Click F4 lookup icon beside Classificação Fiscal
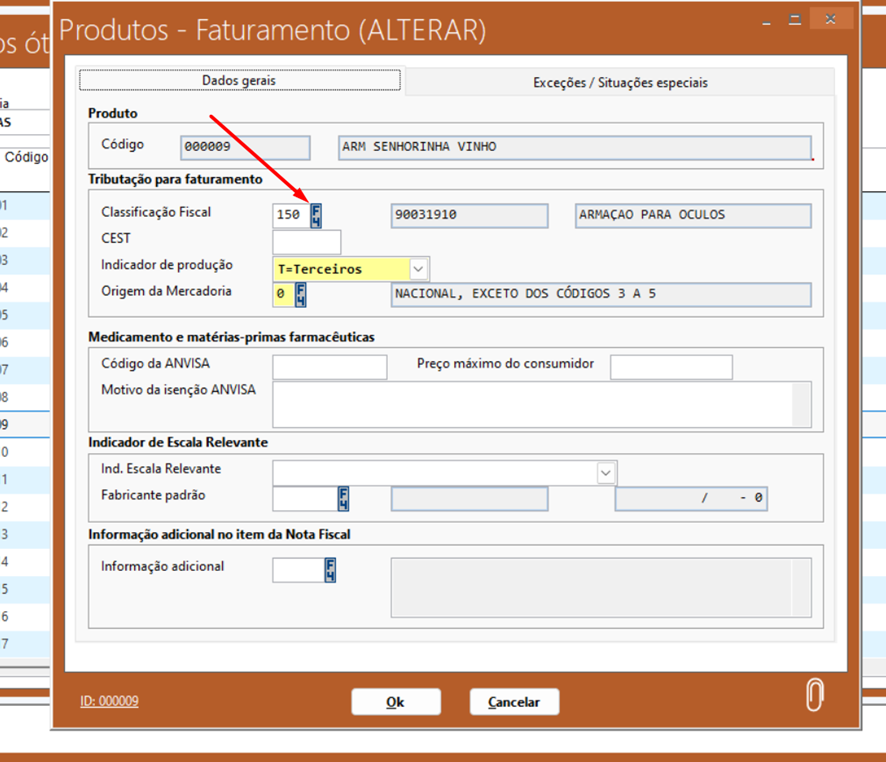The width and height of the screenshot is (886, 762). tap(316, 215)
